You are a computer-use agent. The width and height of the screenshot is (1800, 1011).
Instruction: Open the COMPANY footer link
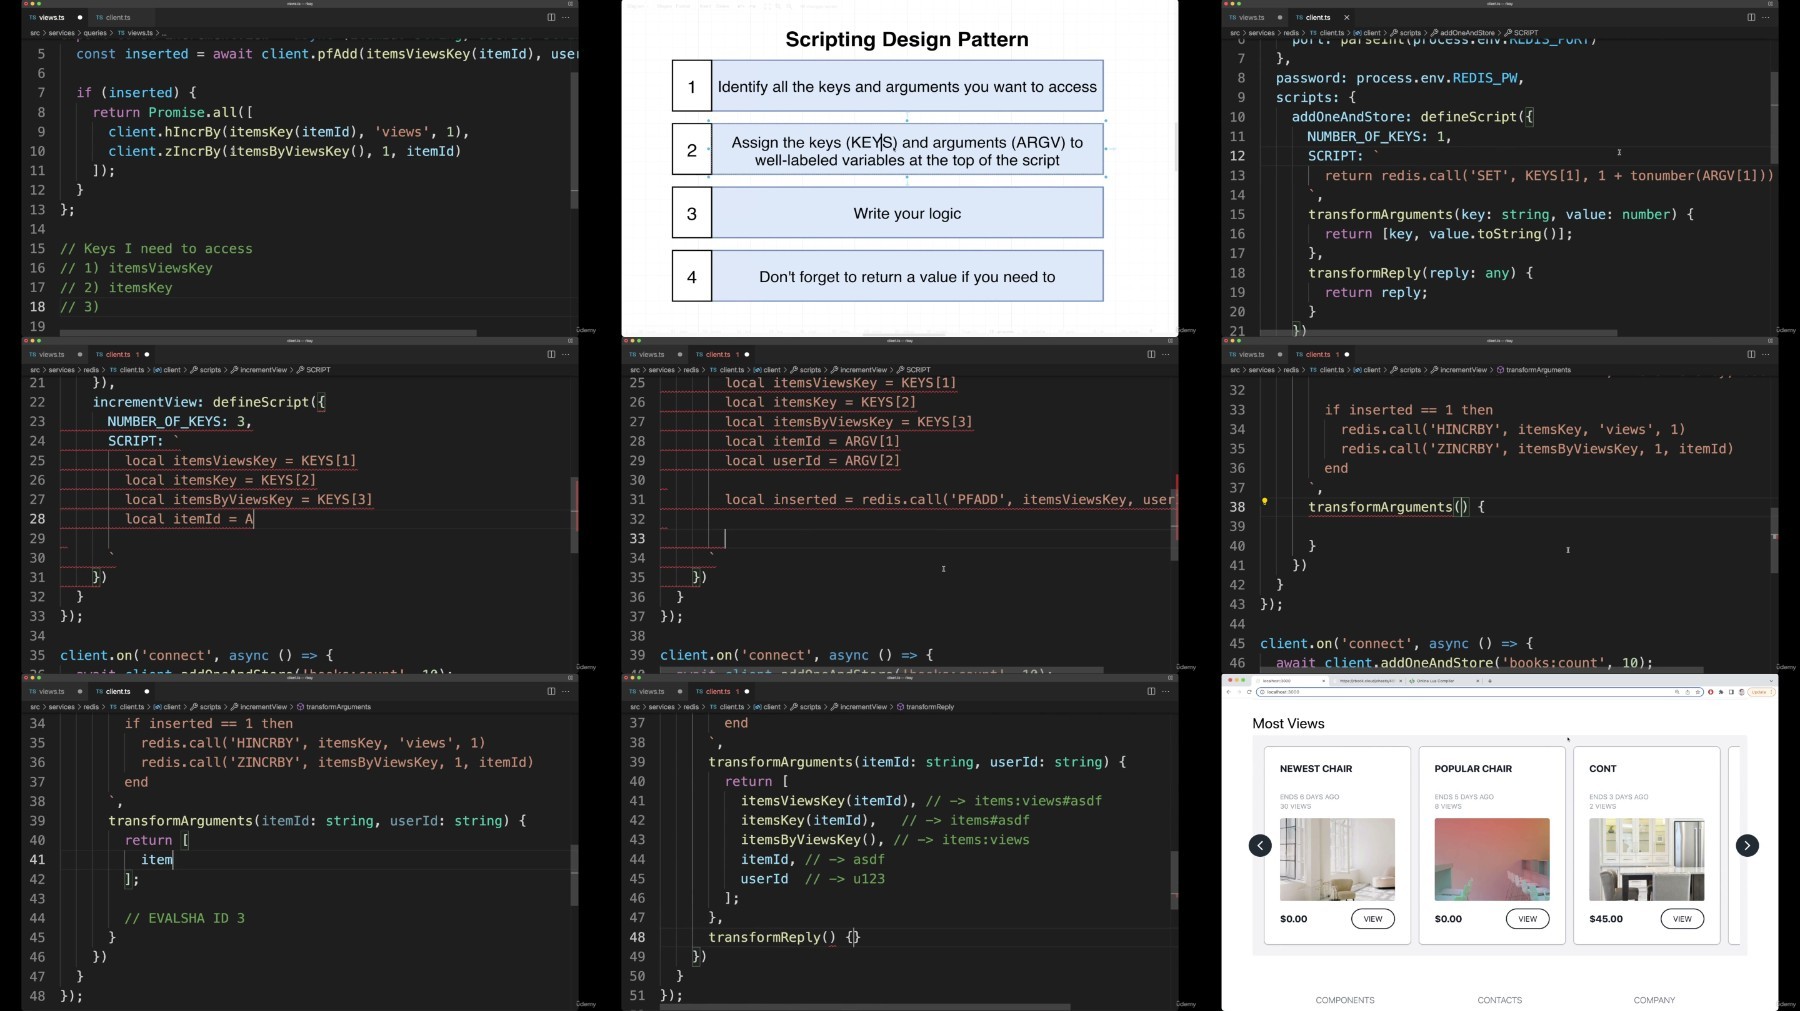[x=1654, y=1000]
